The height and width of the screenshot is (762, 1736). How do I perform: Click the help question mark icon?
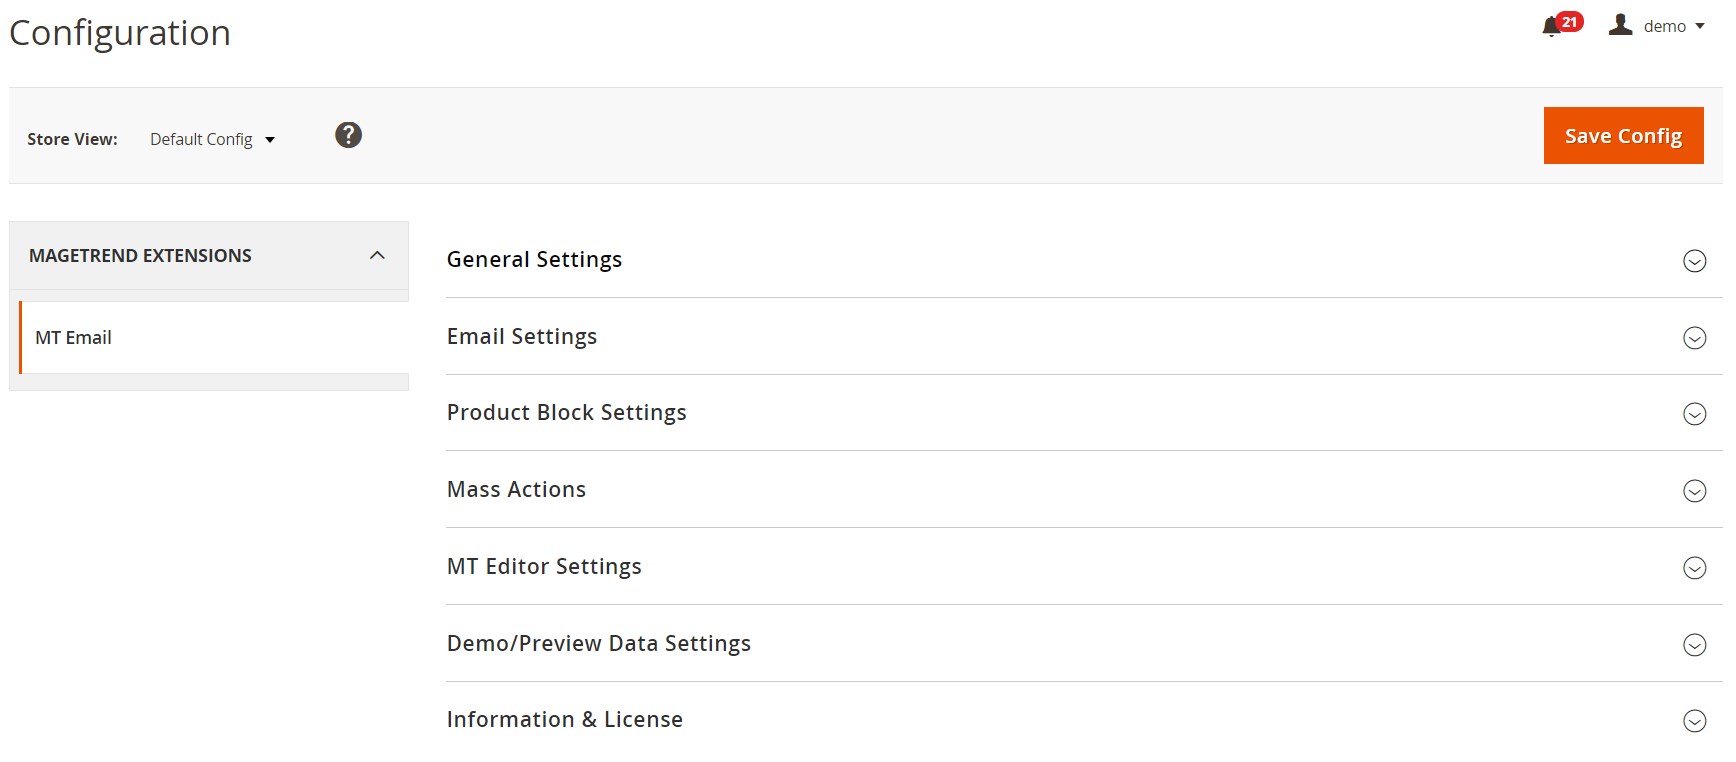pyautogui.click(x=348, y=135)
